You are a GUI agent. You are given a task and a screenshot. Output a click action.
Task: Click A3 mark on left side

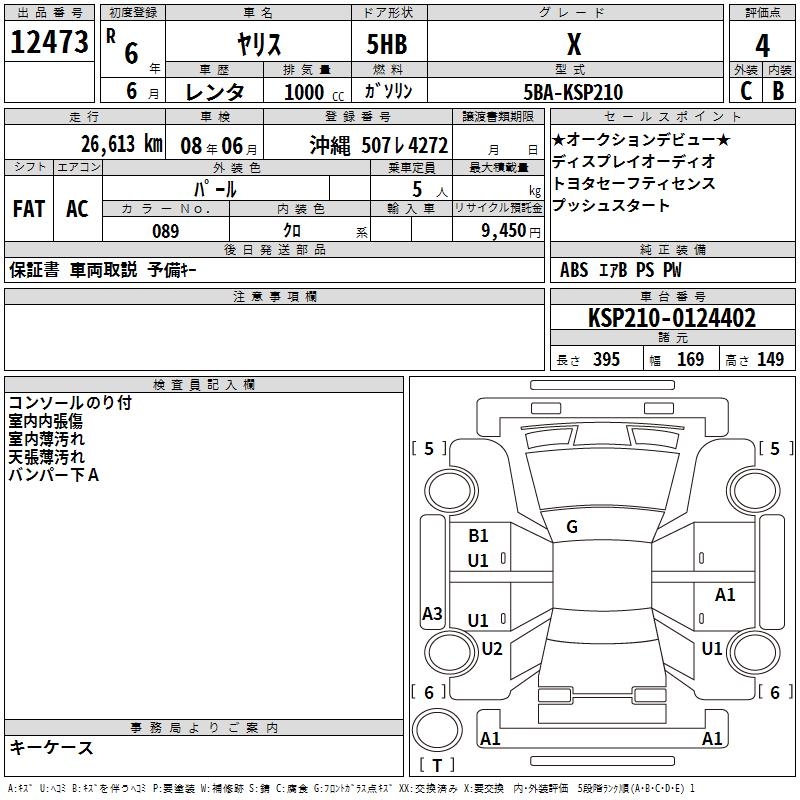point(432,613)
